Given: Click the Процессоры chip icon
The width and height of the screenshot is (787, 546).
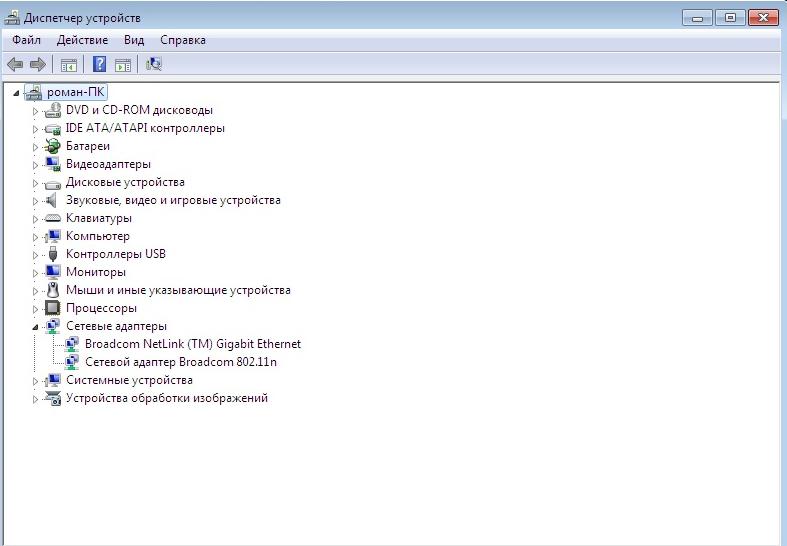Looking at the screenshot, I should tap(52, 308).
